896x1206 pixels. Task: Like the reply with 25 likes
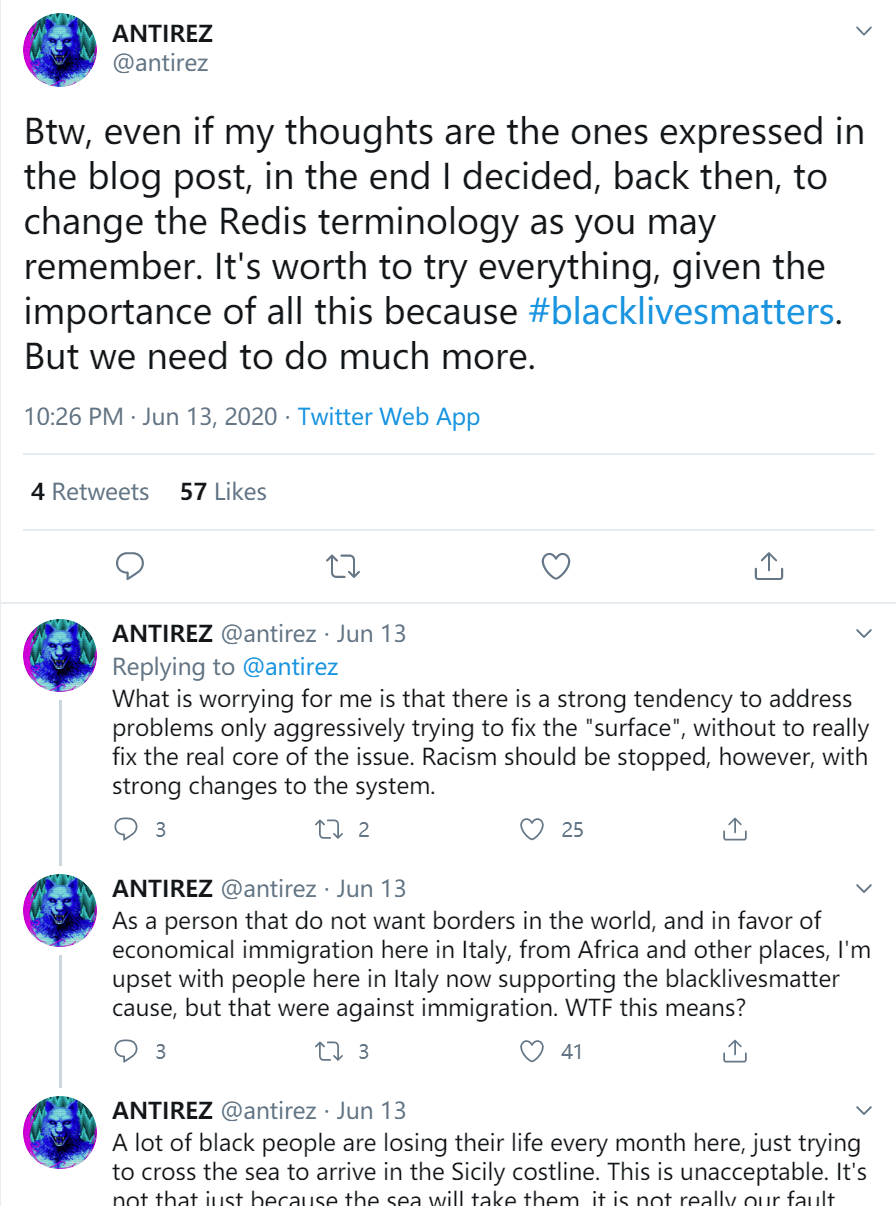[534, 829]
